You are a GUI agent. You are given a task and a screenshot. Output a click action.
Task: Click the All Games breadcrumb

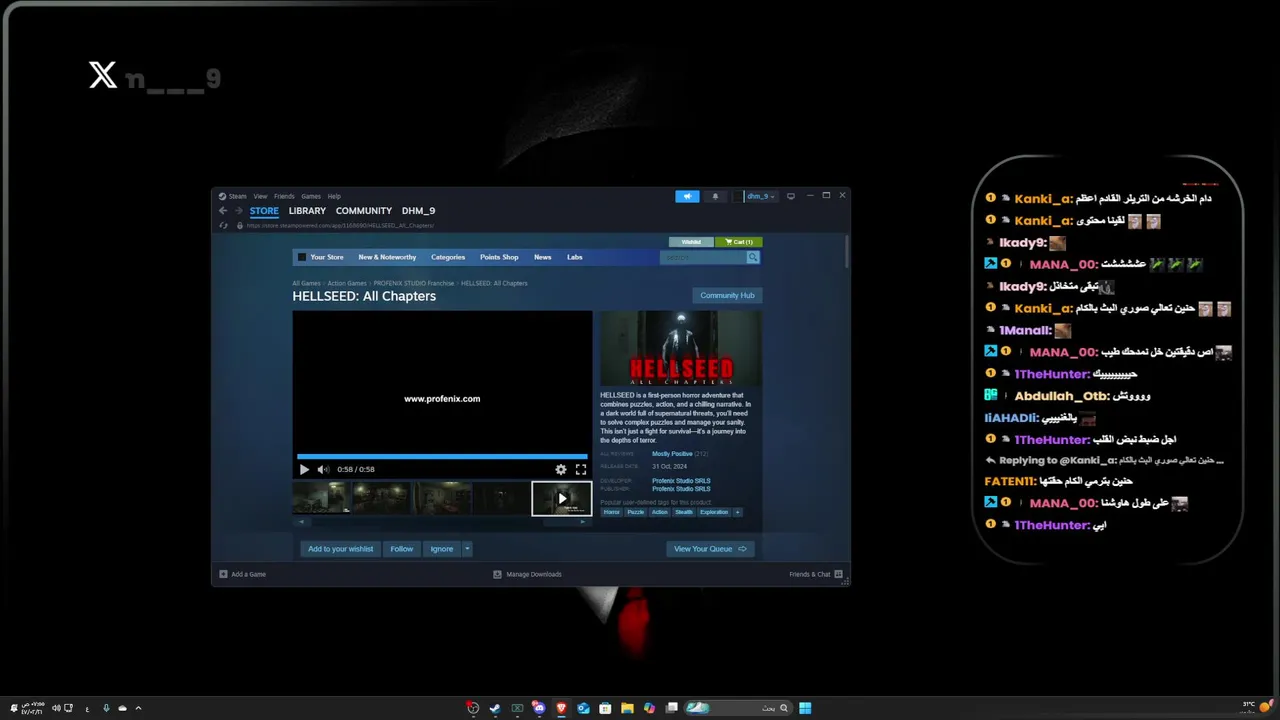tap(306, 283)
